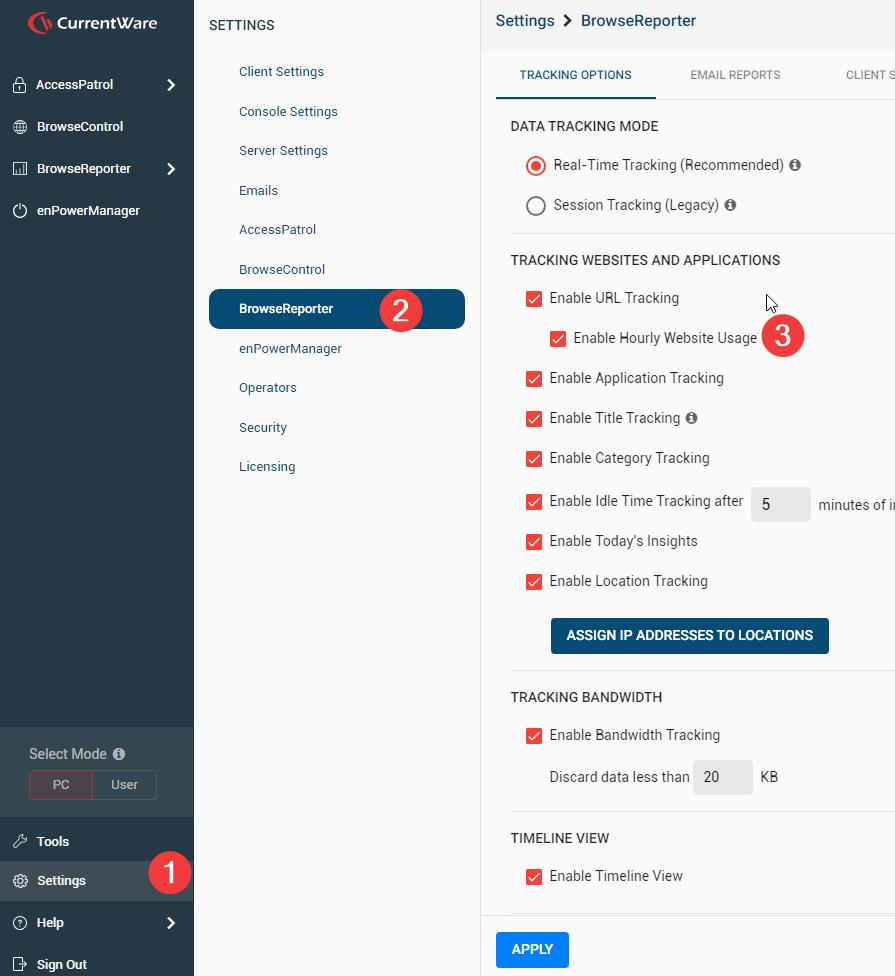Disable Enable Bandwidth Tracking checkbox
The height and width of the screenshot is (976, 895).
(533, 736)
